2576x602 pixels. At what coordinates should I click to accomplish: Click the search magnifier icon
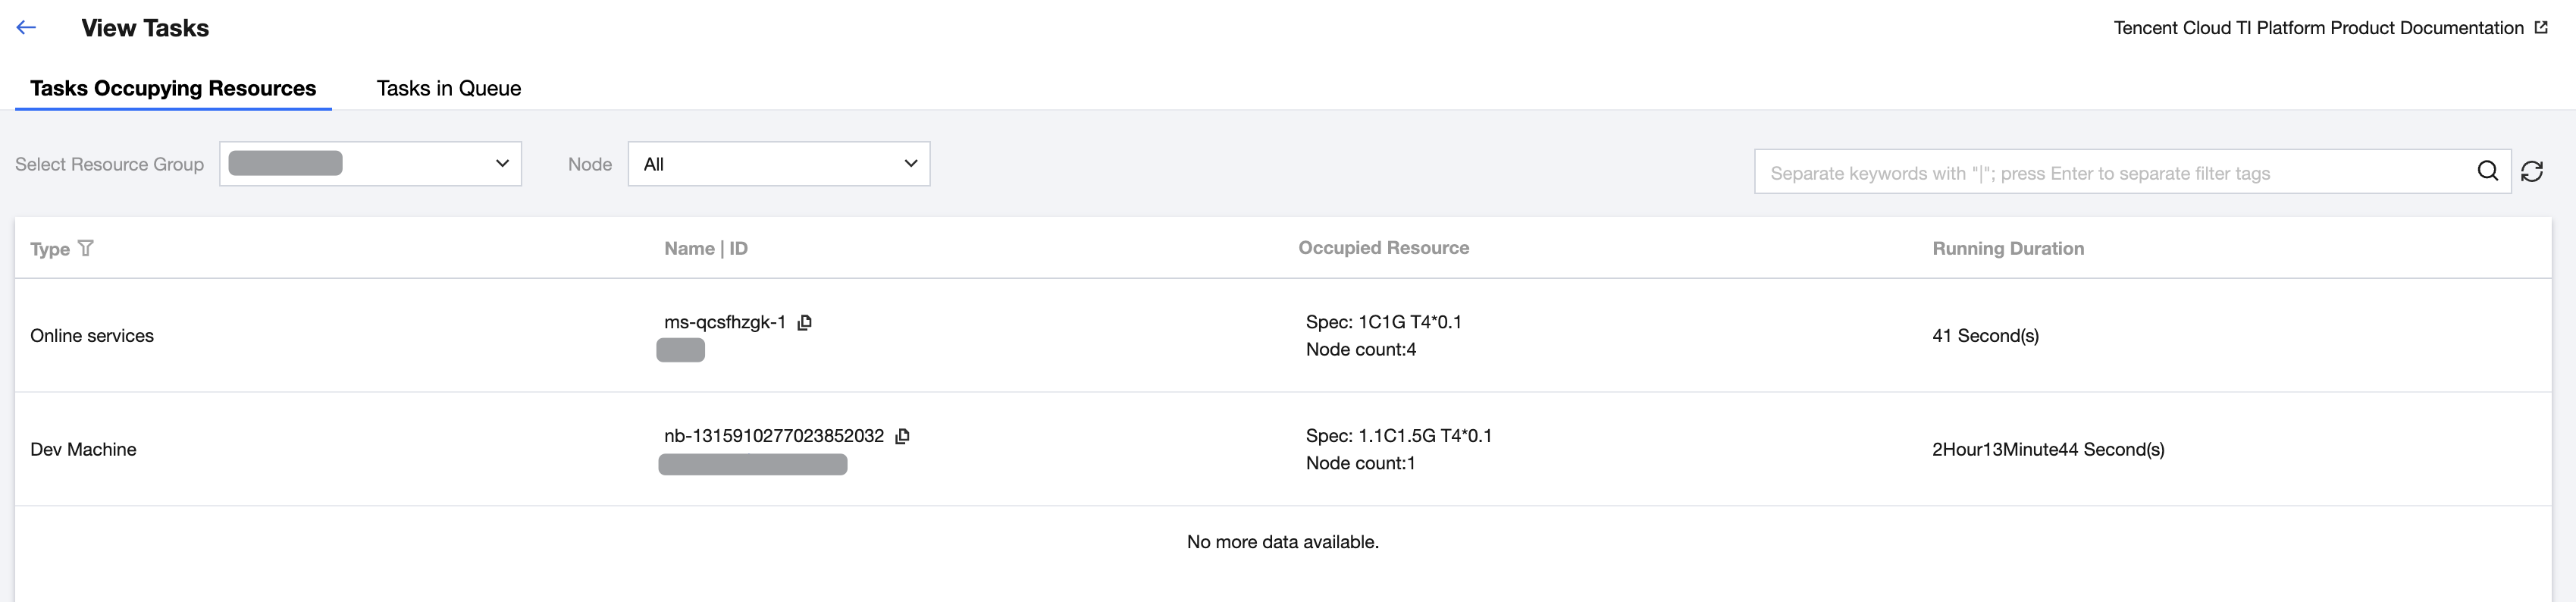tap(2487, 171)
